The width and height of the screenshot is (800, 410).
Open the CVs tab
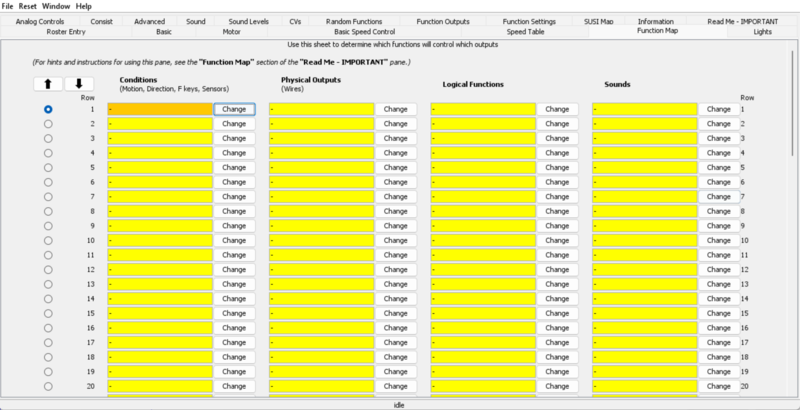[x=295, y=21]
